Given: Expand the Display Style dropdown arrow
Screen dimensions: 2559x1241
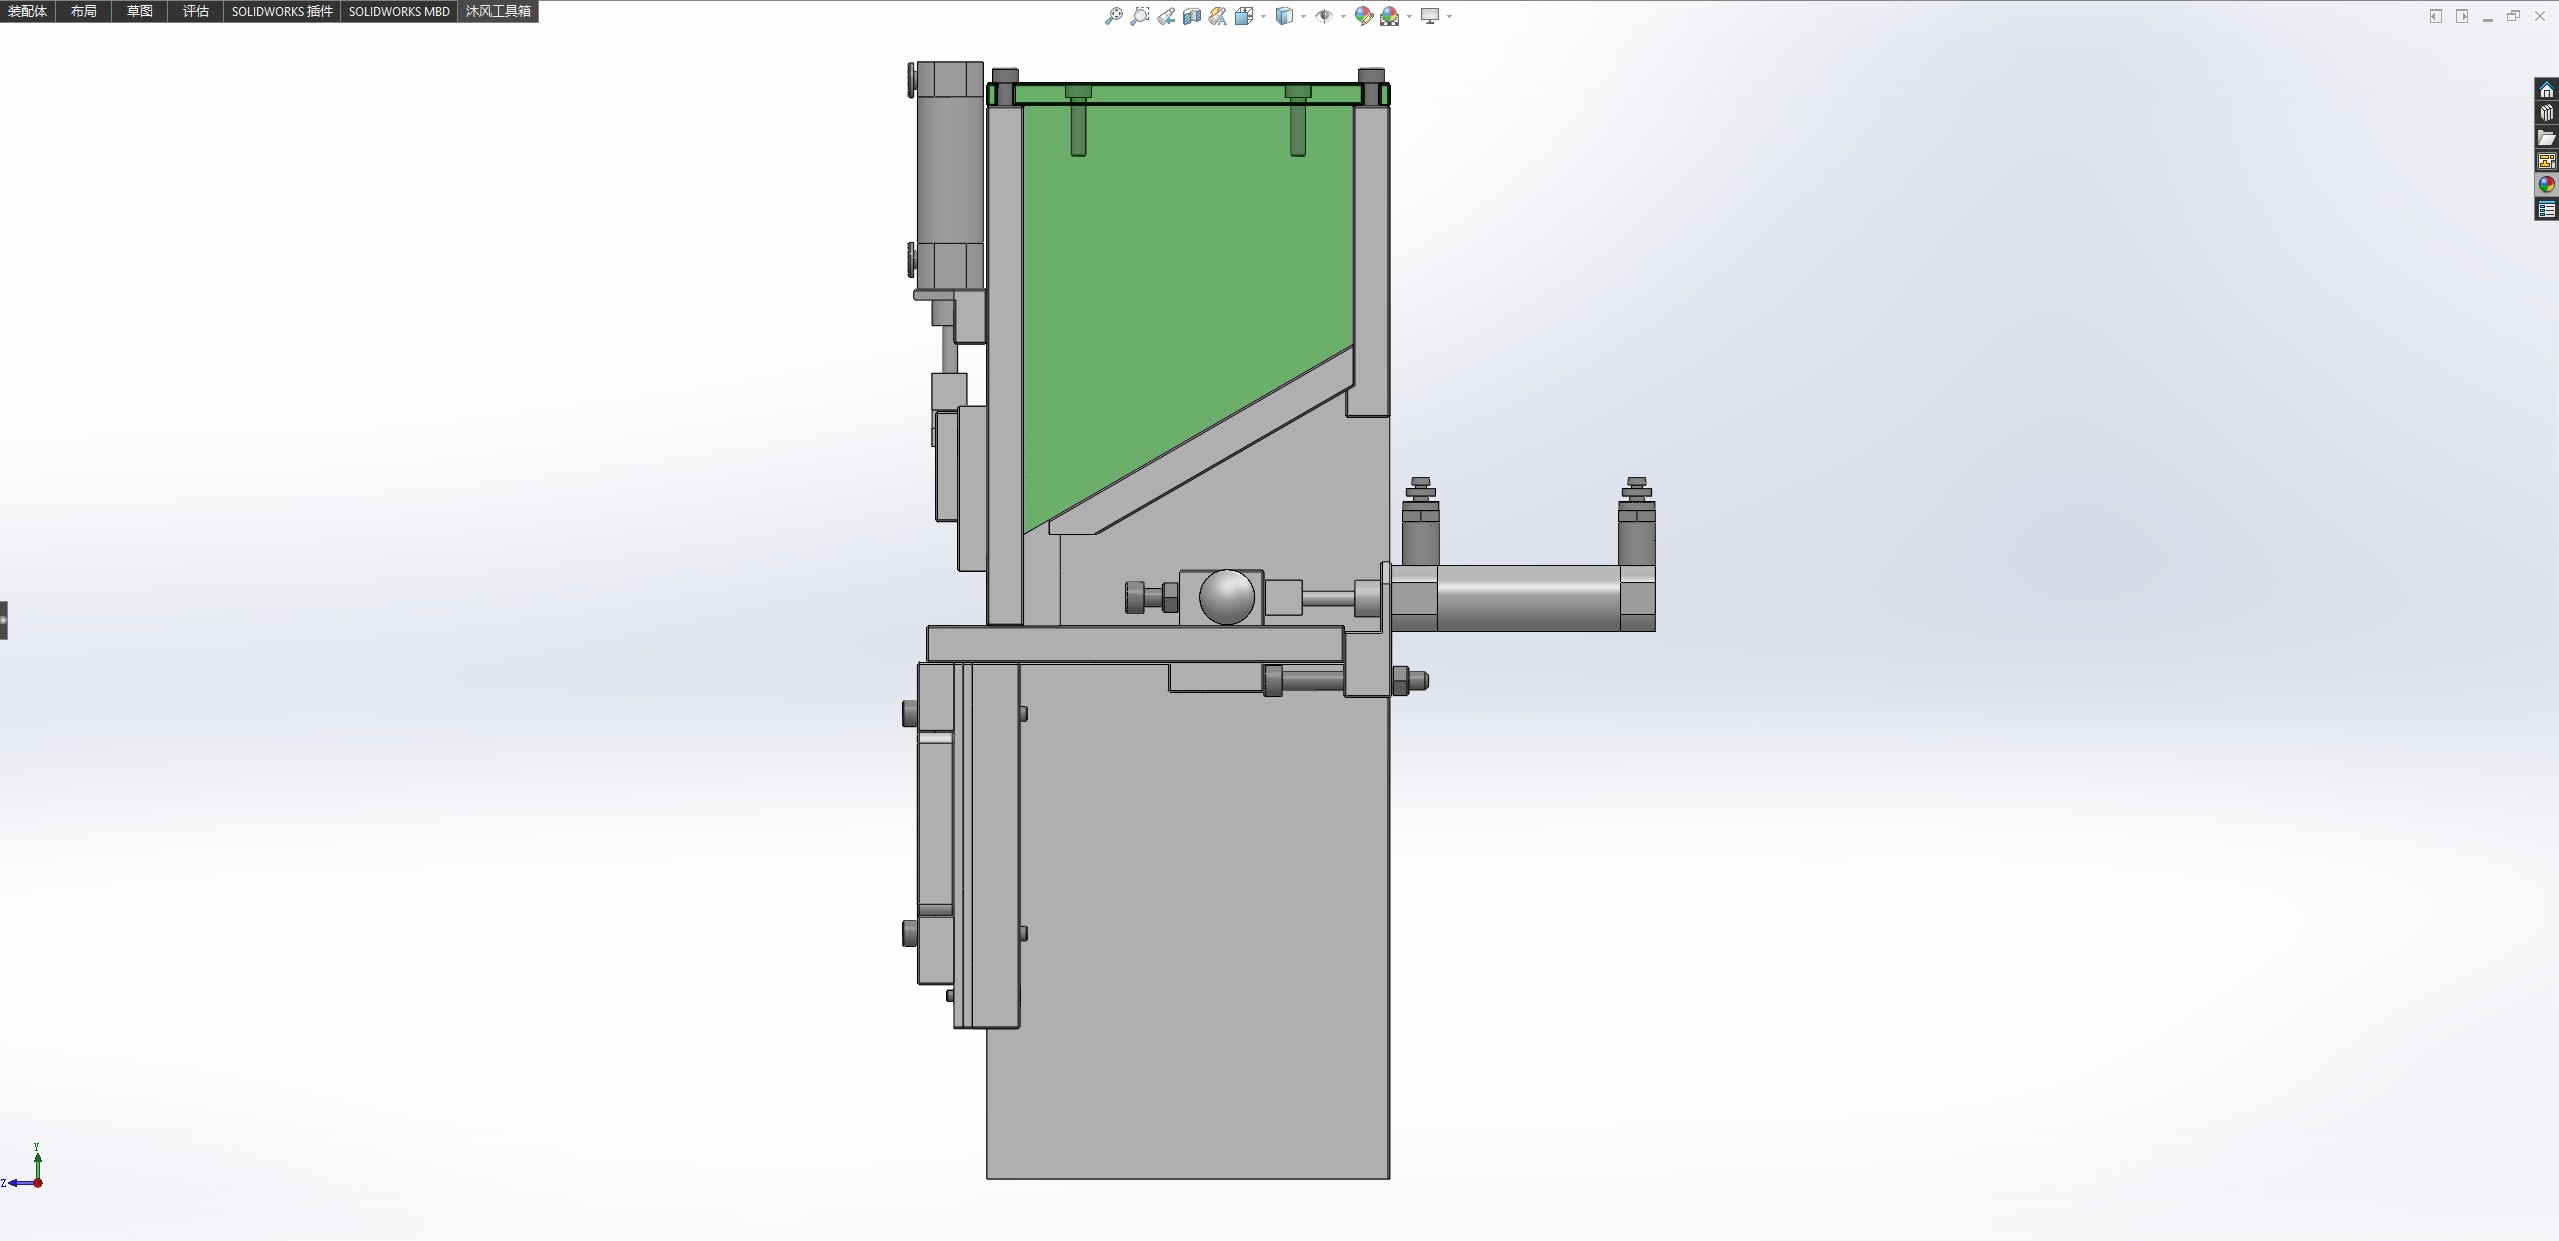Looking at the screenshot, I should (x=1303, y=16).
